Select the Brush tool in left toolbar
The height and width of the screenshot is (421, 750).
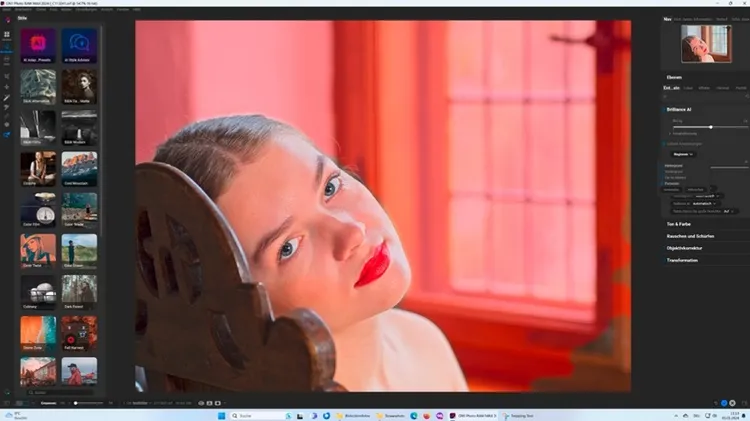click(x=7, y=98)
